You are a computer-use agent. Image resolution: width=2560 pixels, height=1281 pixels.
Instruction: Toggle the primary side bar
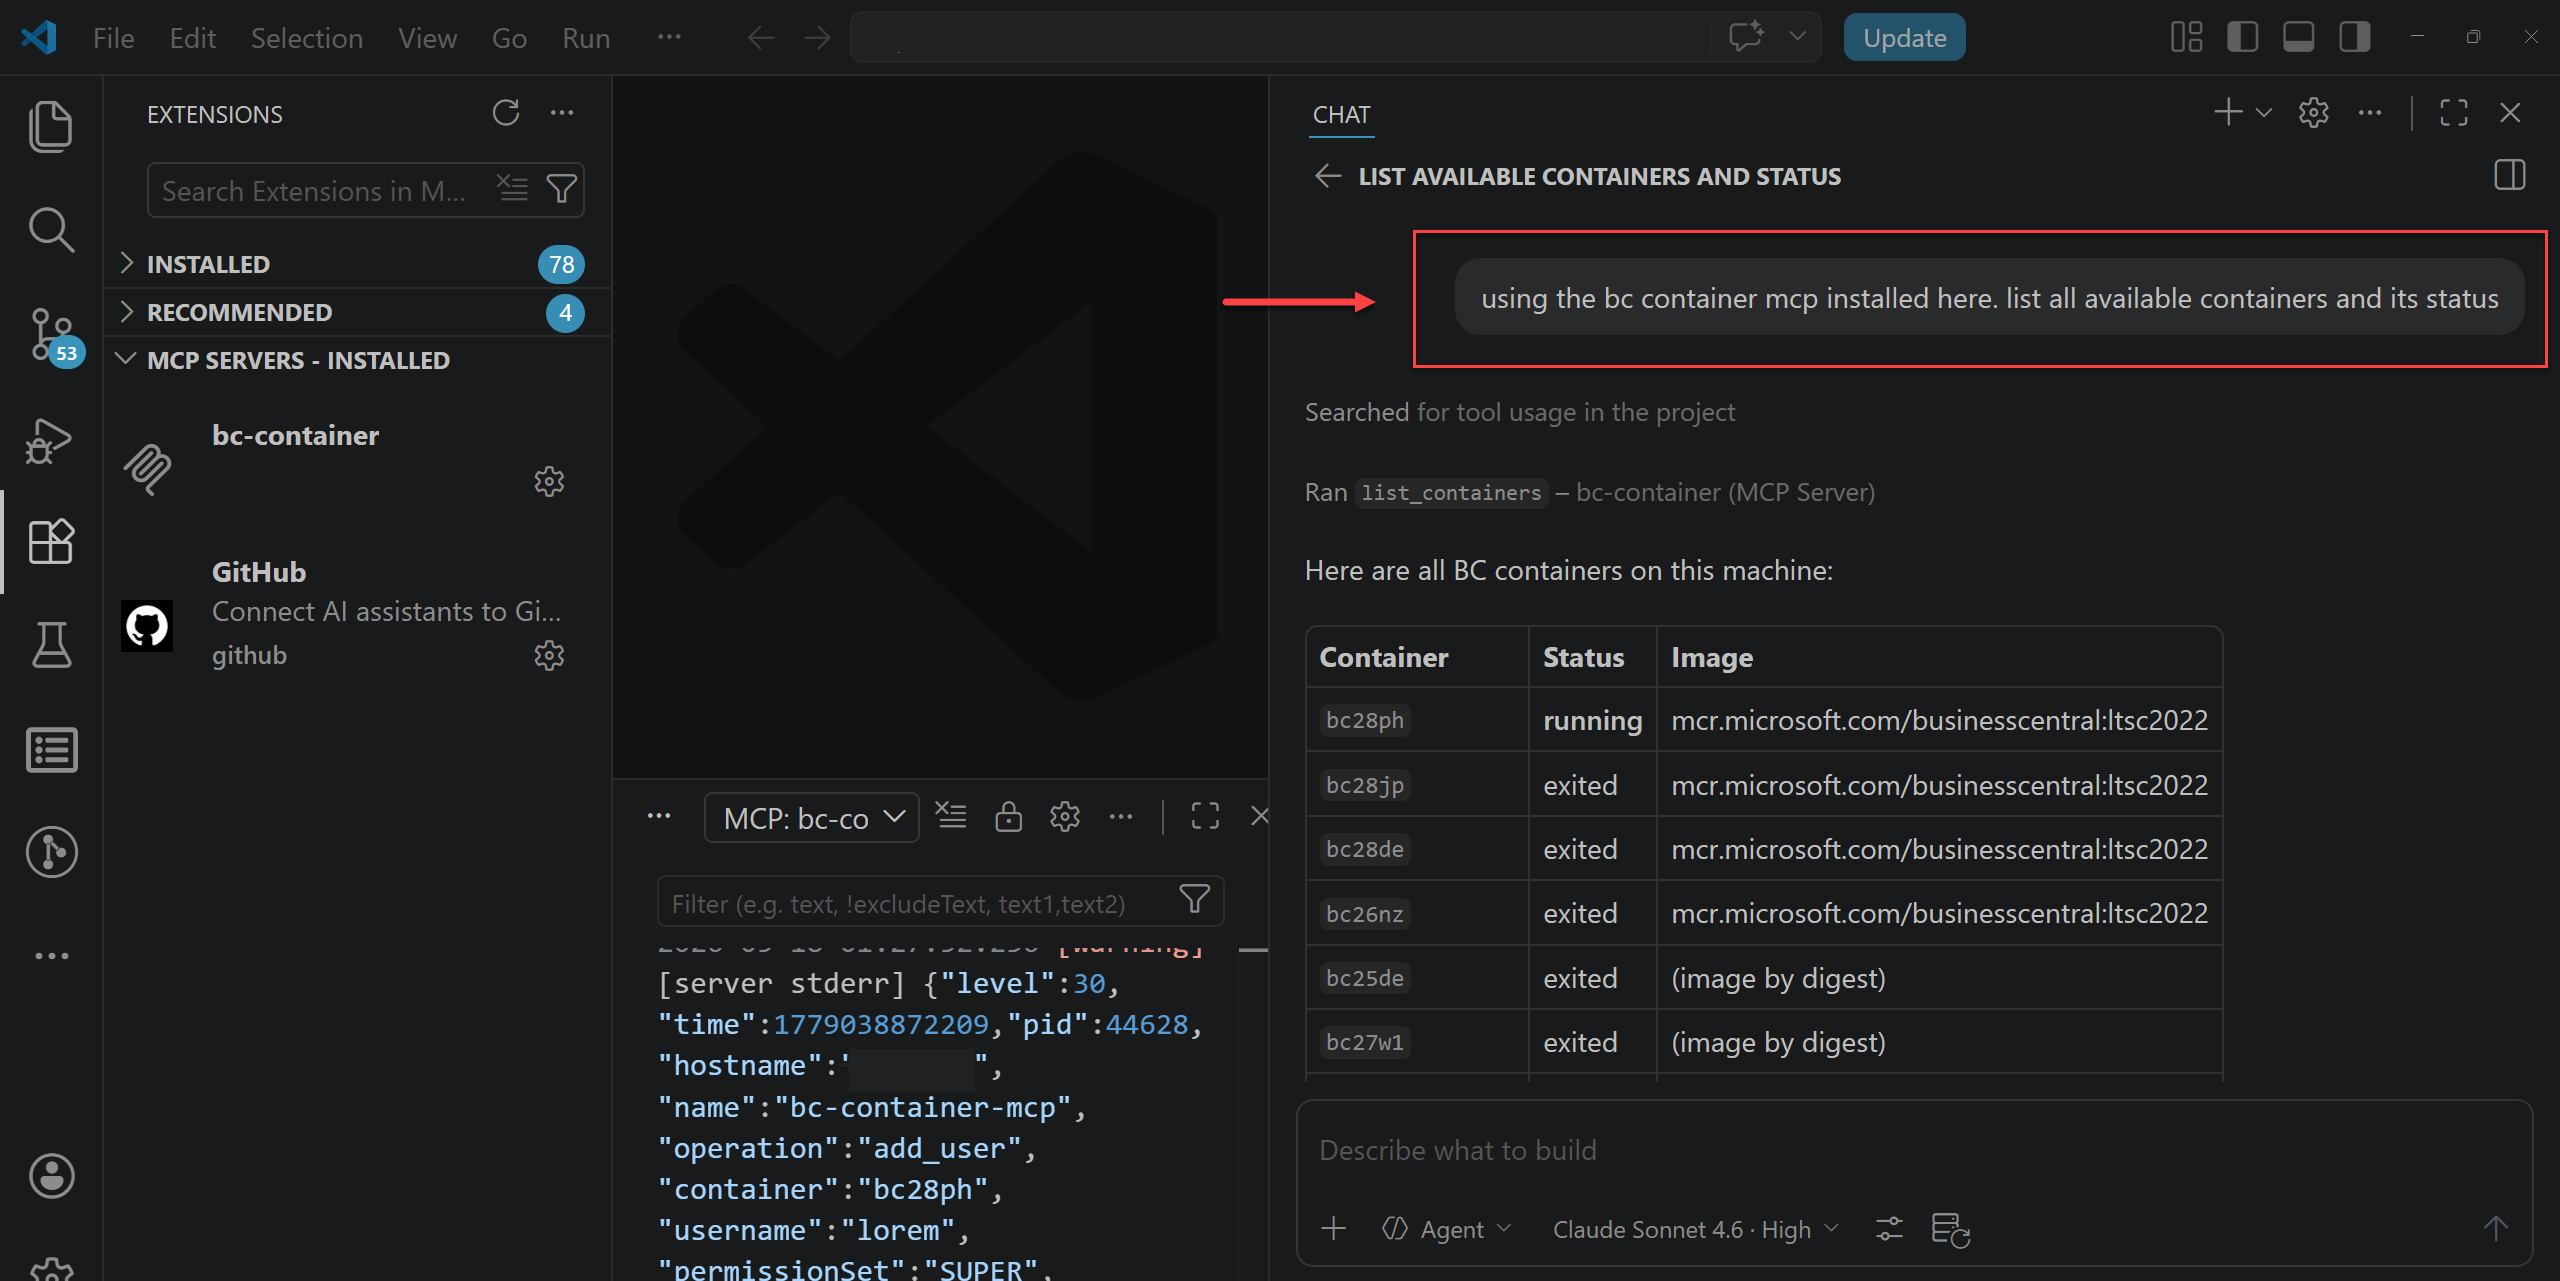click(2243, 37)
